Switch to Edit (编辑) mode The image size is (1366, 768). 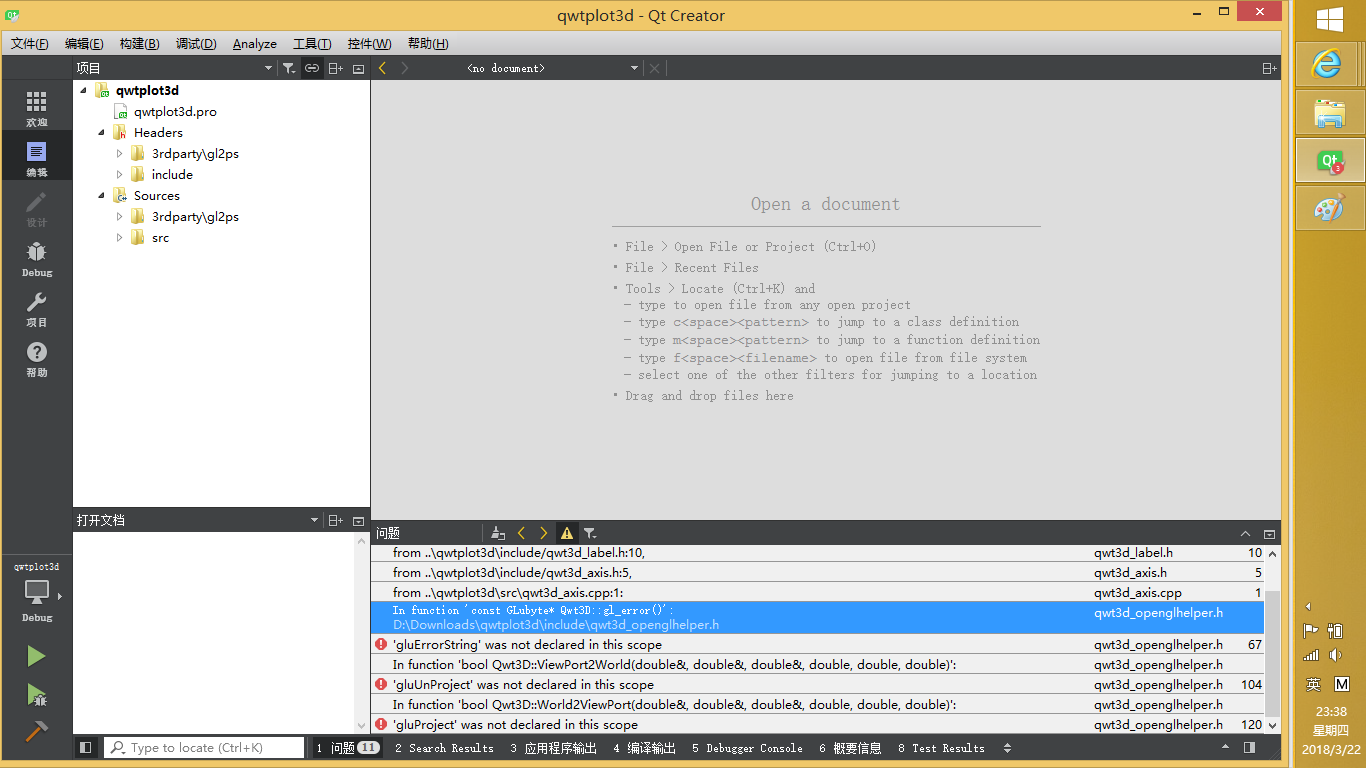tap(36, 158)
